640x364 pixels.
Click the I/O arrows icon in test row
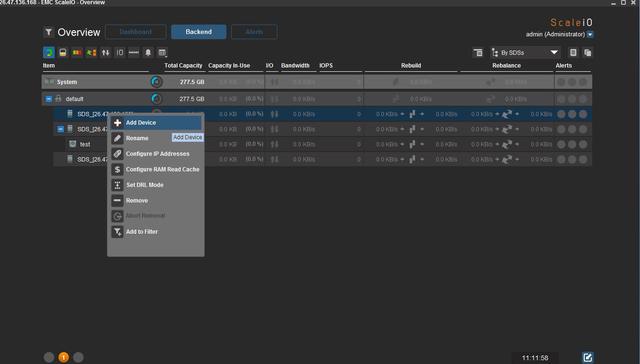[x=274, y=144]
